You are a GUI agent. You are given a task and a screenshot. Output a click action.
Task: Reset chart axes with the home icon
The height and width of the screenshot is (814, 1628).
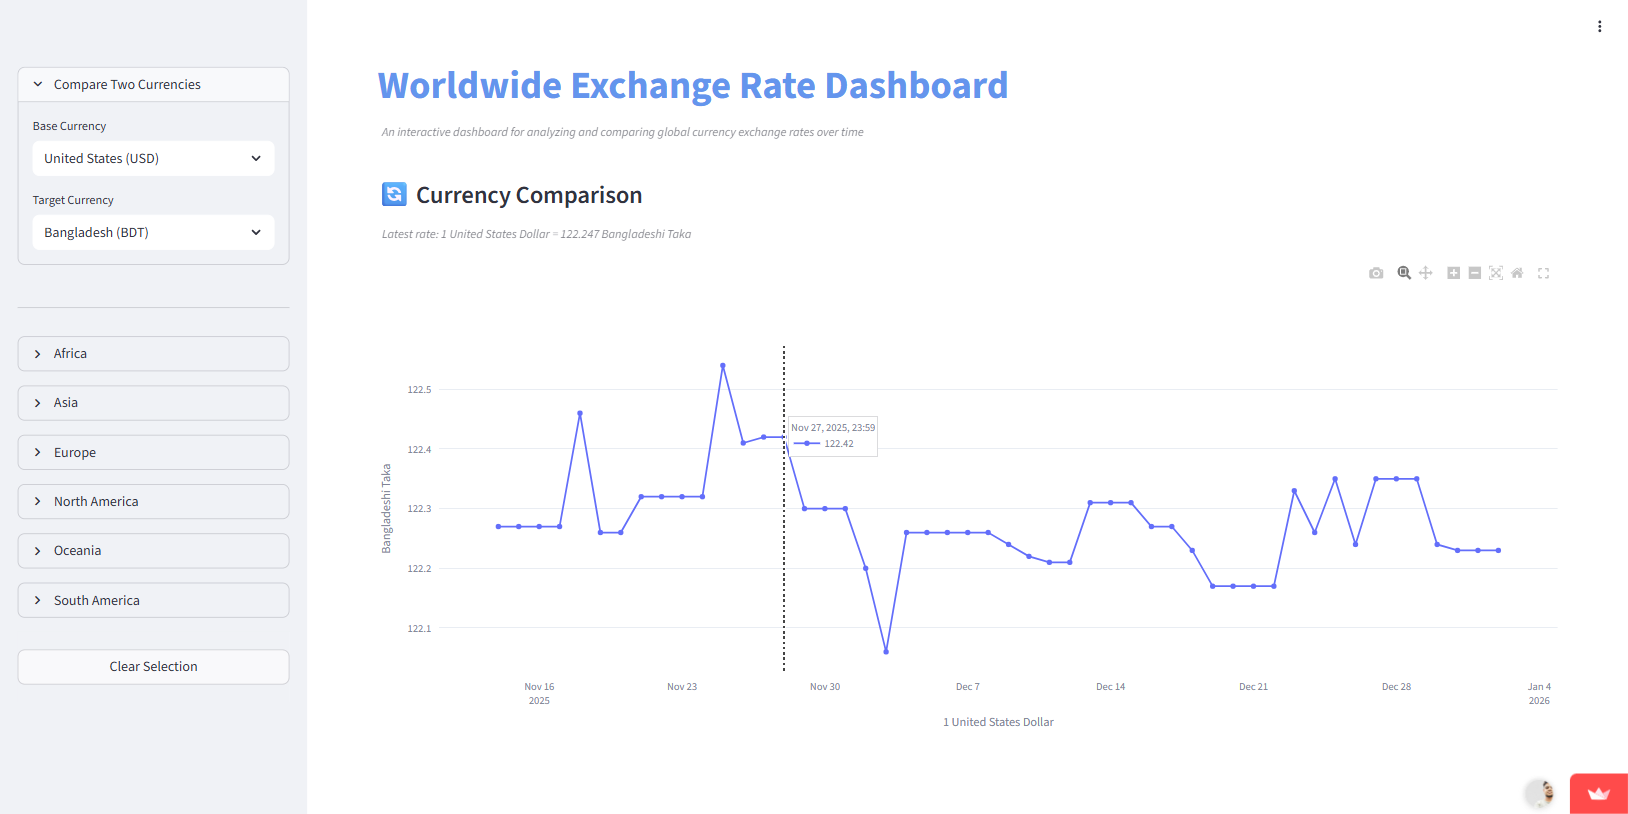[1517, 273]
